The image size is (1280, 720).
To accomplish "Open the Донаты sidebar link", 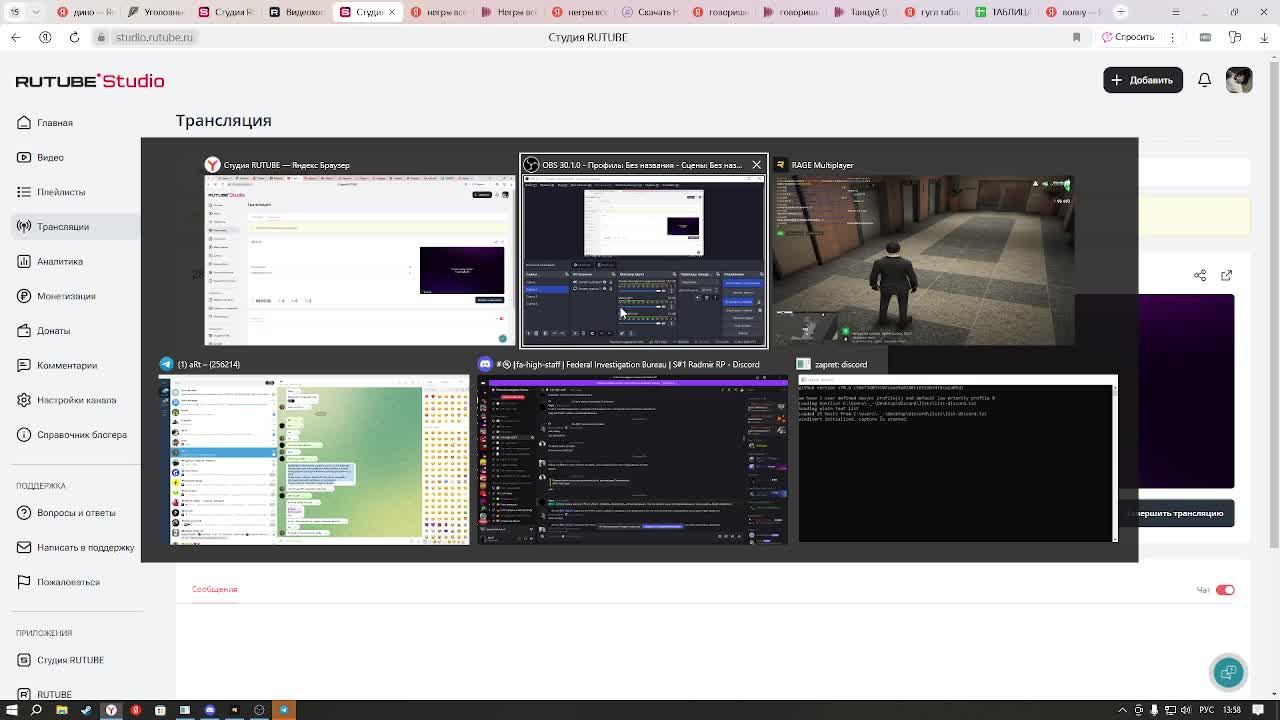I will [x=43, y=331].
